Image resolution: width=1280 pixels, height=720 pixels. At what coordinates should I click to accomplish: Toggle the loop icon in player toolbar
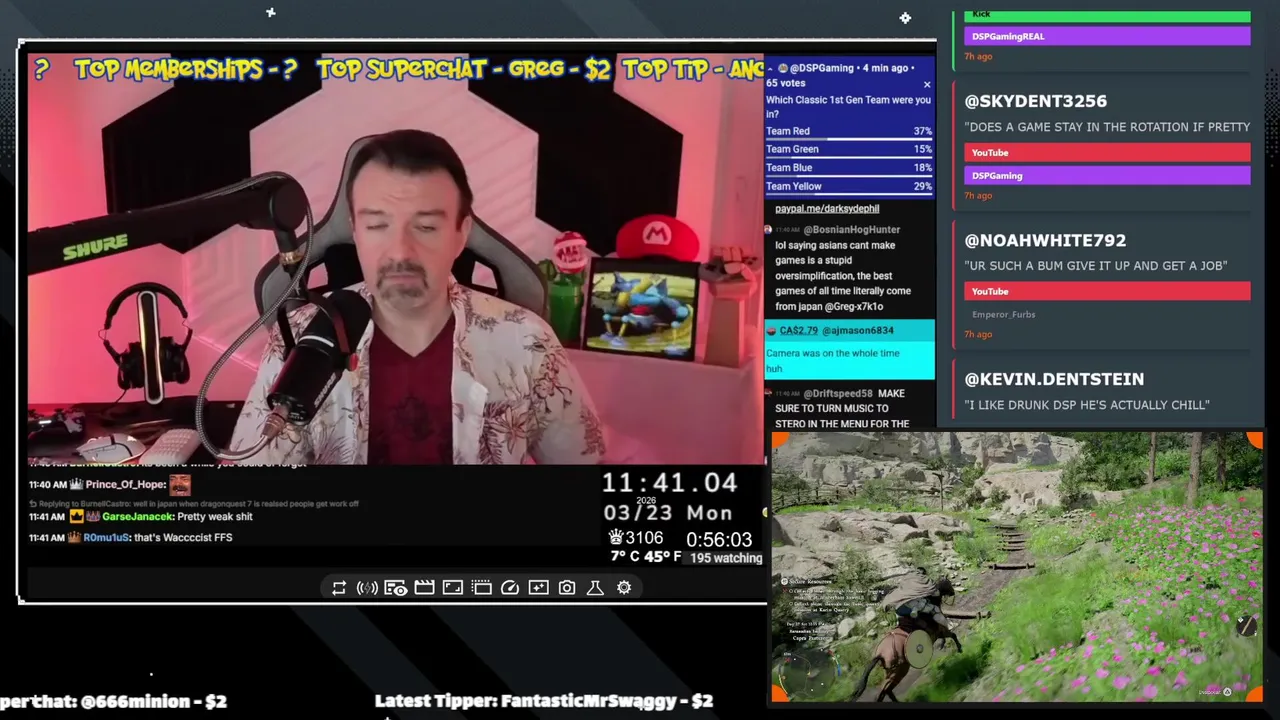339,588
